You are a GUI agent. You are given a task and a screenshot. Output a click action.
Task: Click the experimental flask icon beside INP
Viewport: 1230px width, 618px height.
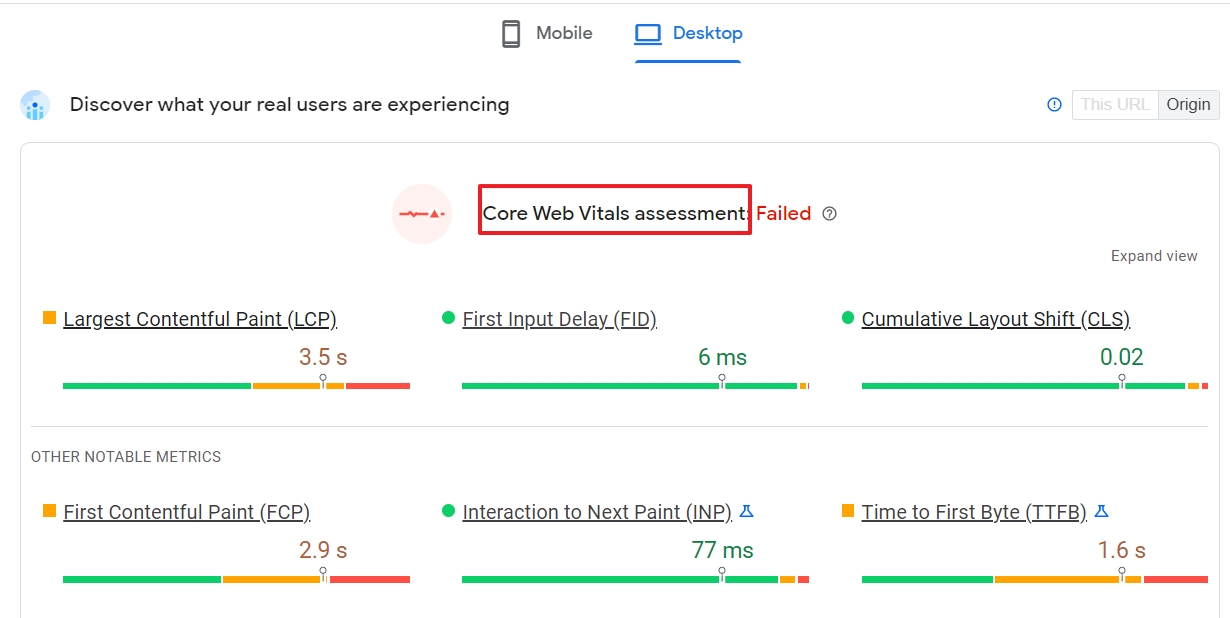click(746, 511)
